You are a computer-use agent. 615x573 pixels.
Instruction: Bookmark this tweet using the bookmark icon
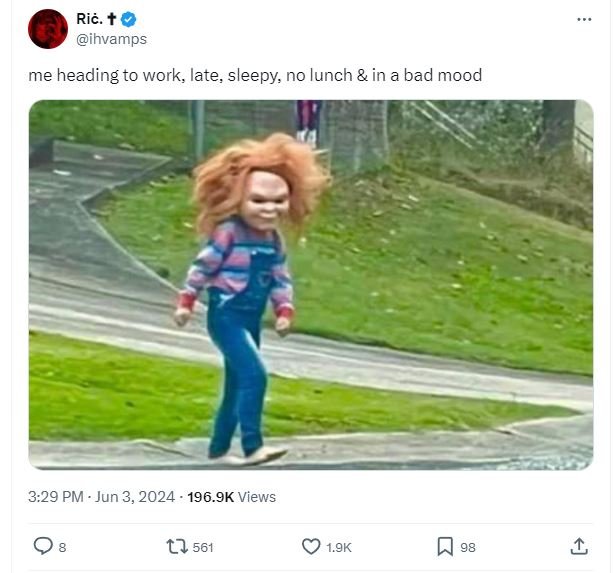click(444, 546)
